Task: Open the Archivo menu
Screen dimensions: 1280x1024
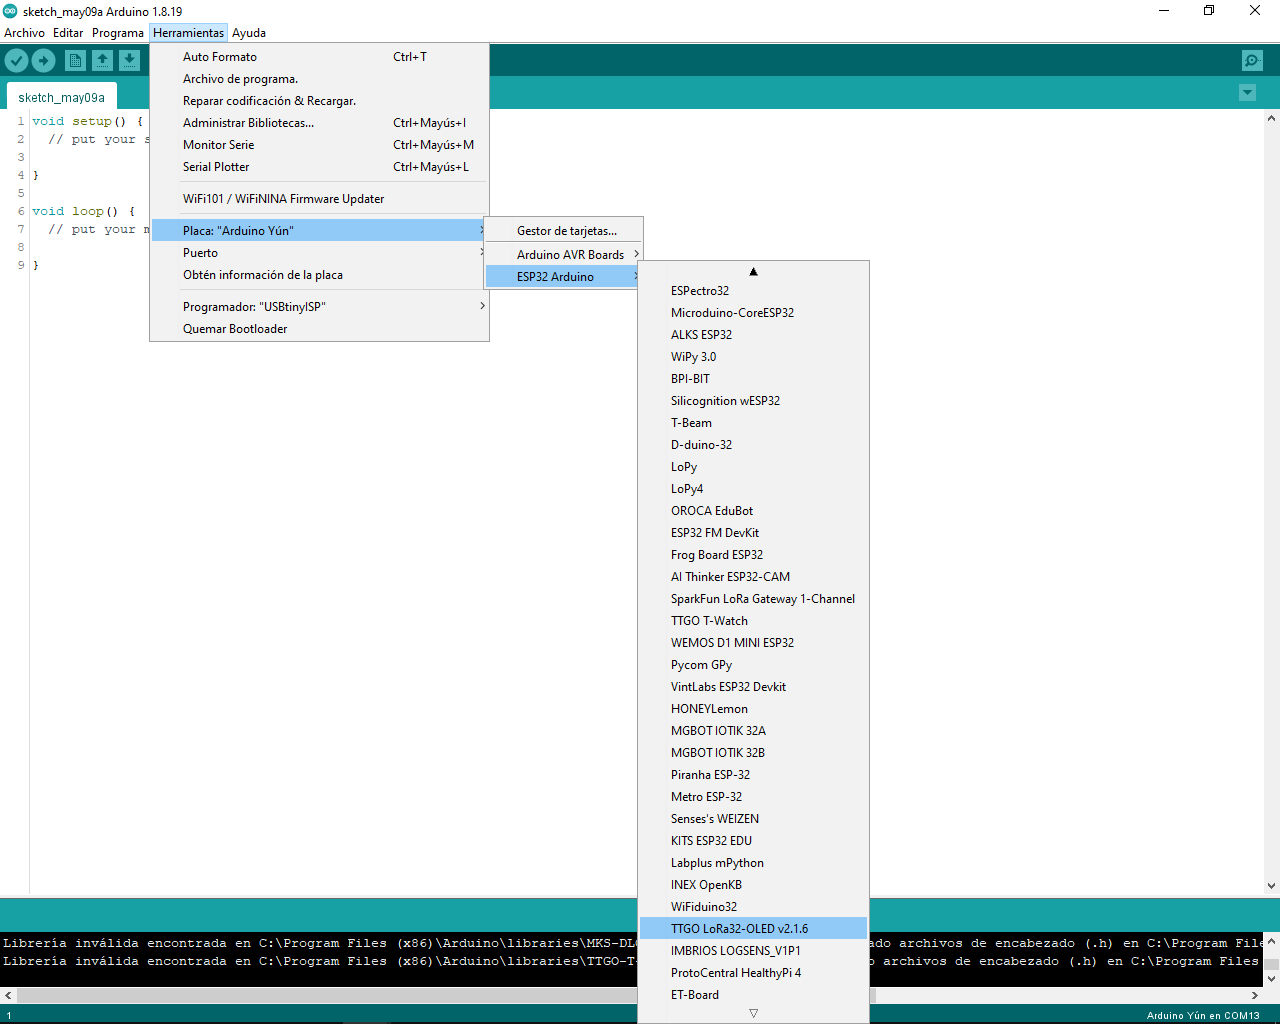Action: [25, 33]
